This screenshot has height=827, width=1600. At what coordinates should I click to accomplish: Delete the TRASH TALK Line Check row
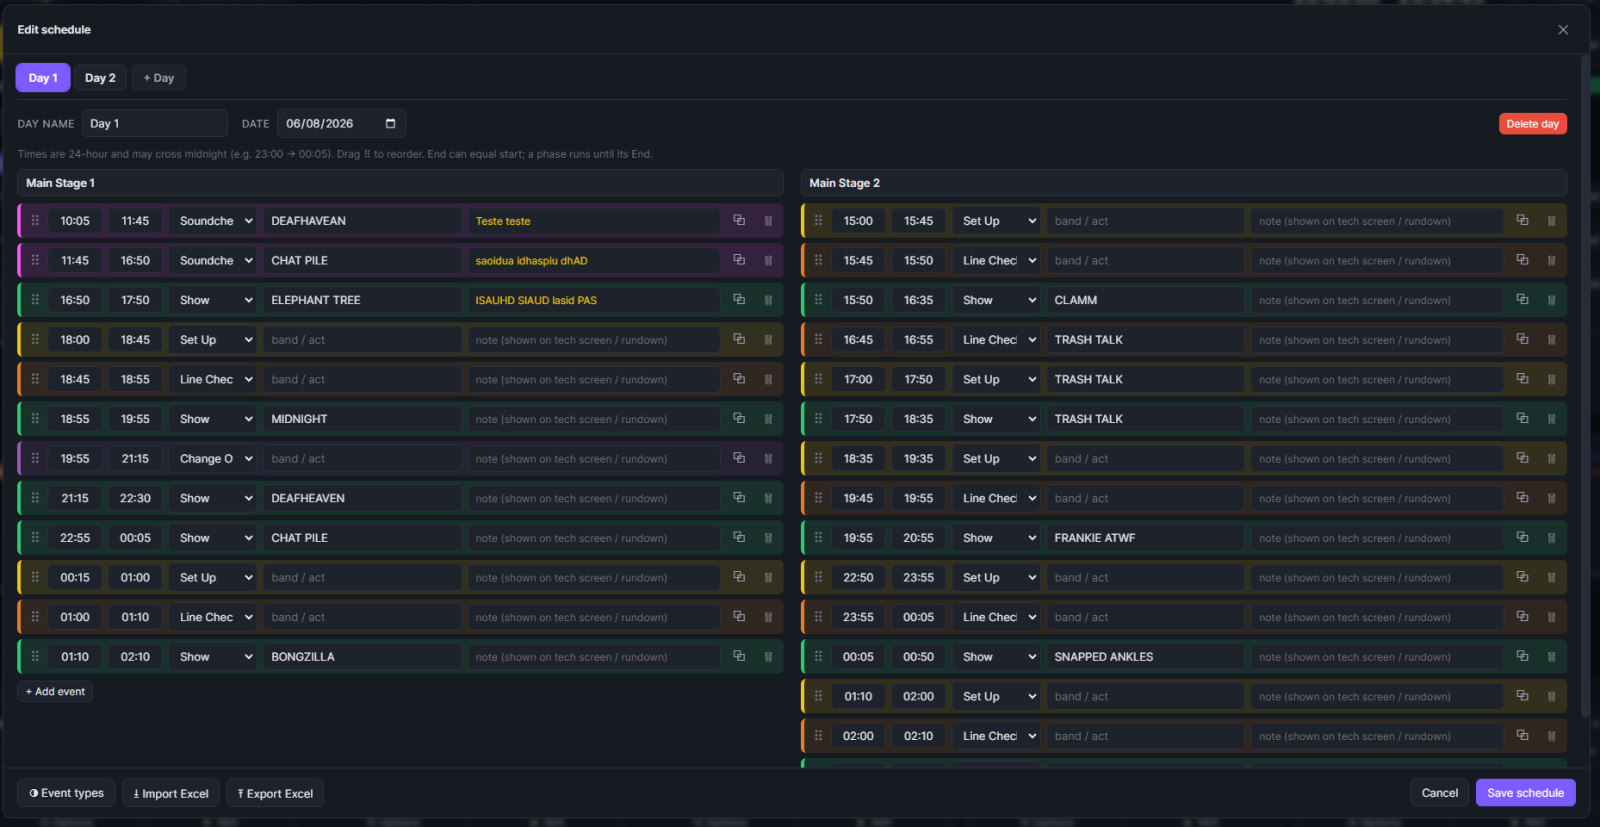[1551, 340]
